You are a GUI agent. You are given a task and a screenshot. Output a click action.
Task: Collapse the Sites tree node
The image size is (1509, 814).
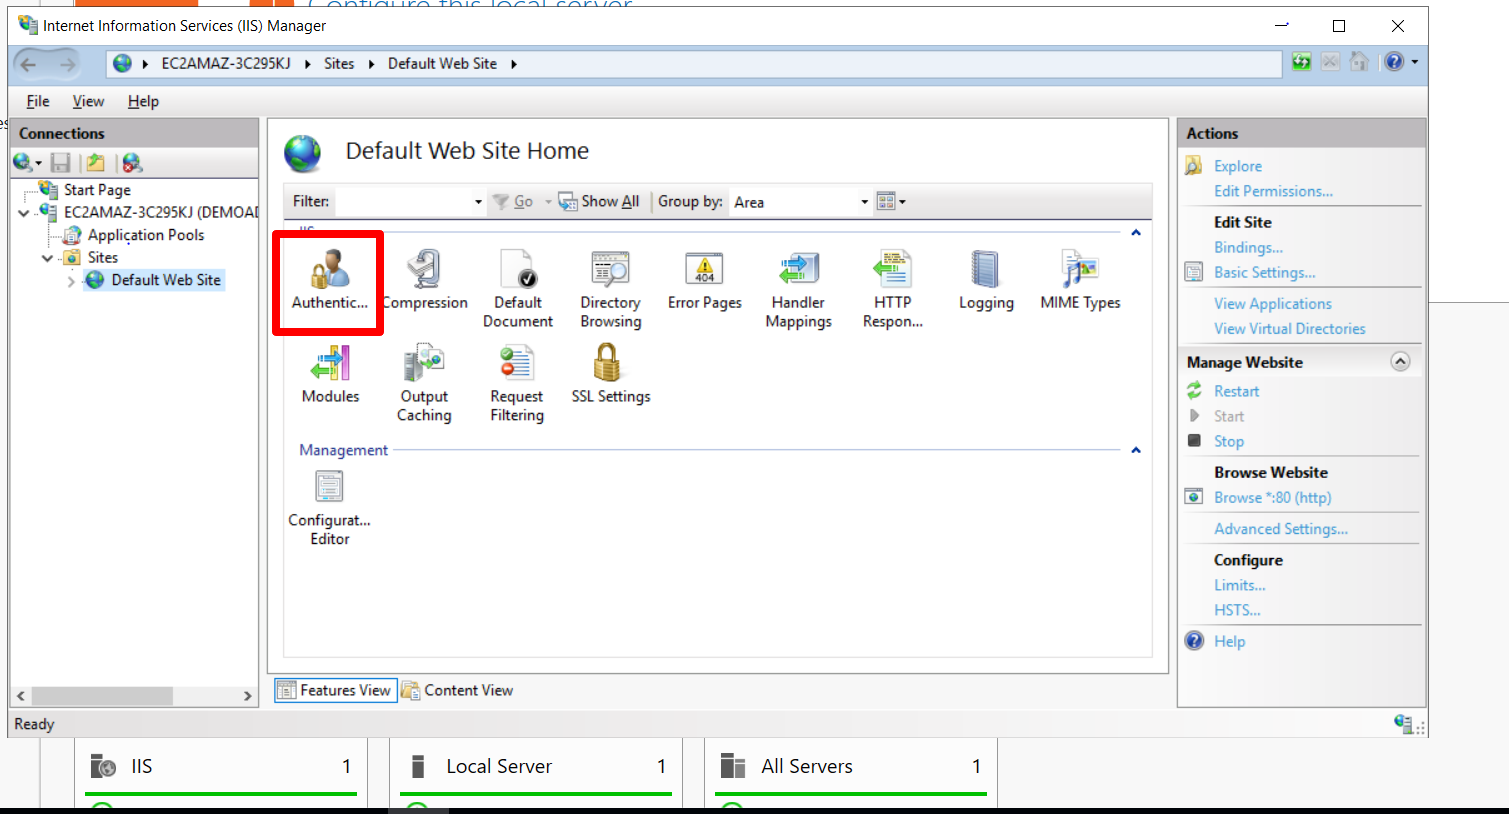(x=47, y=258)
